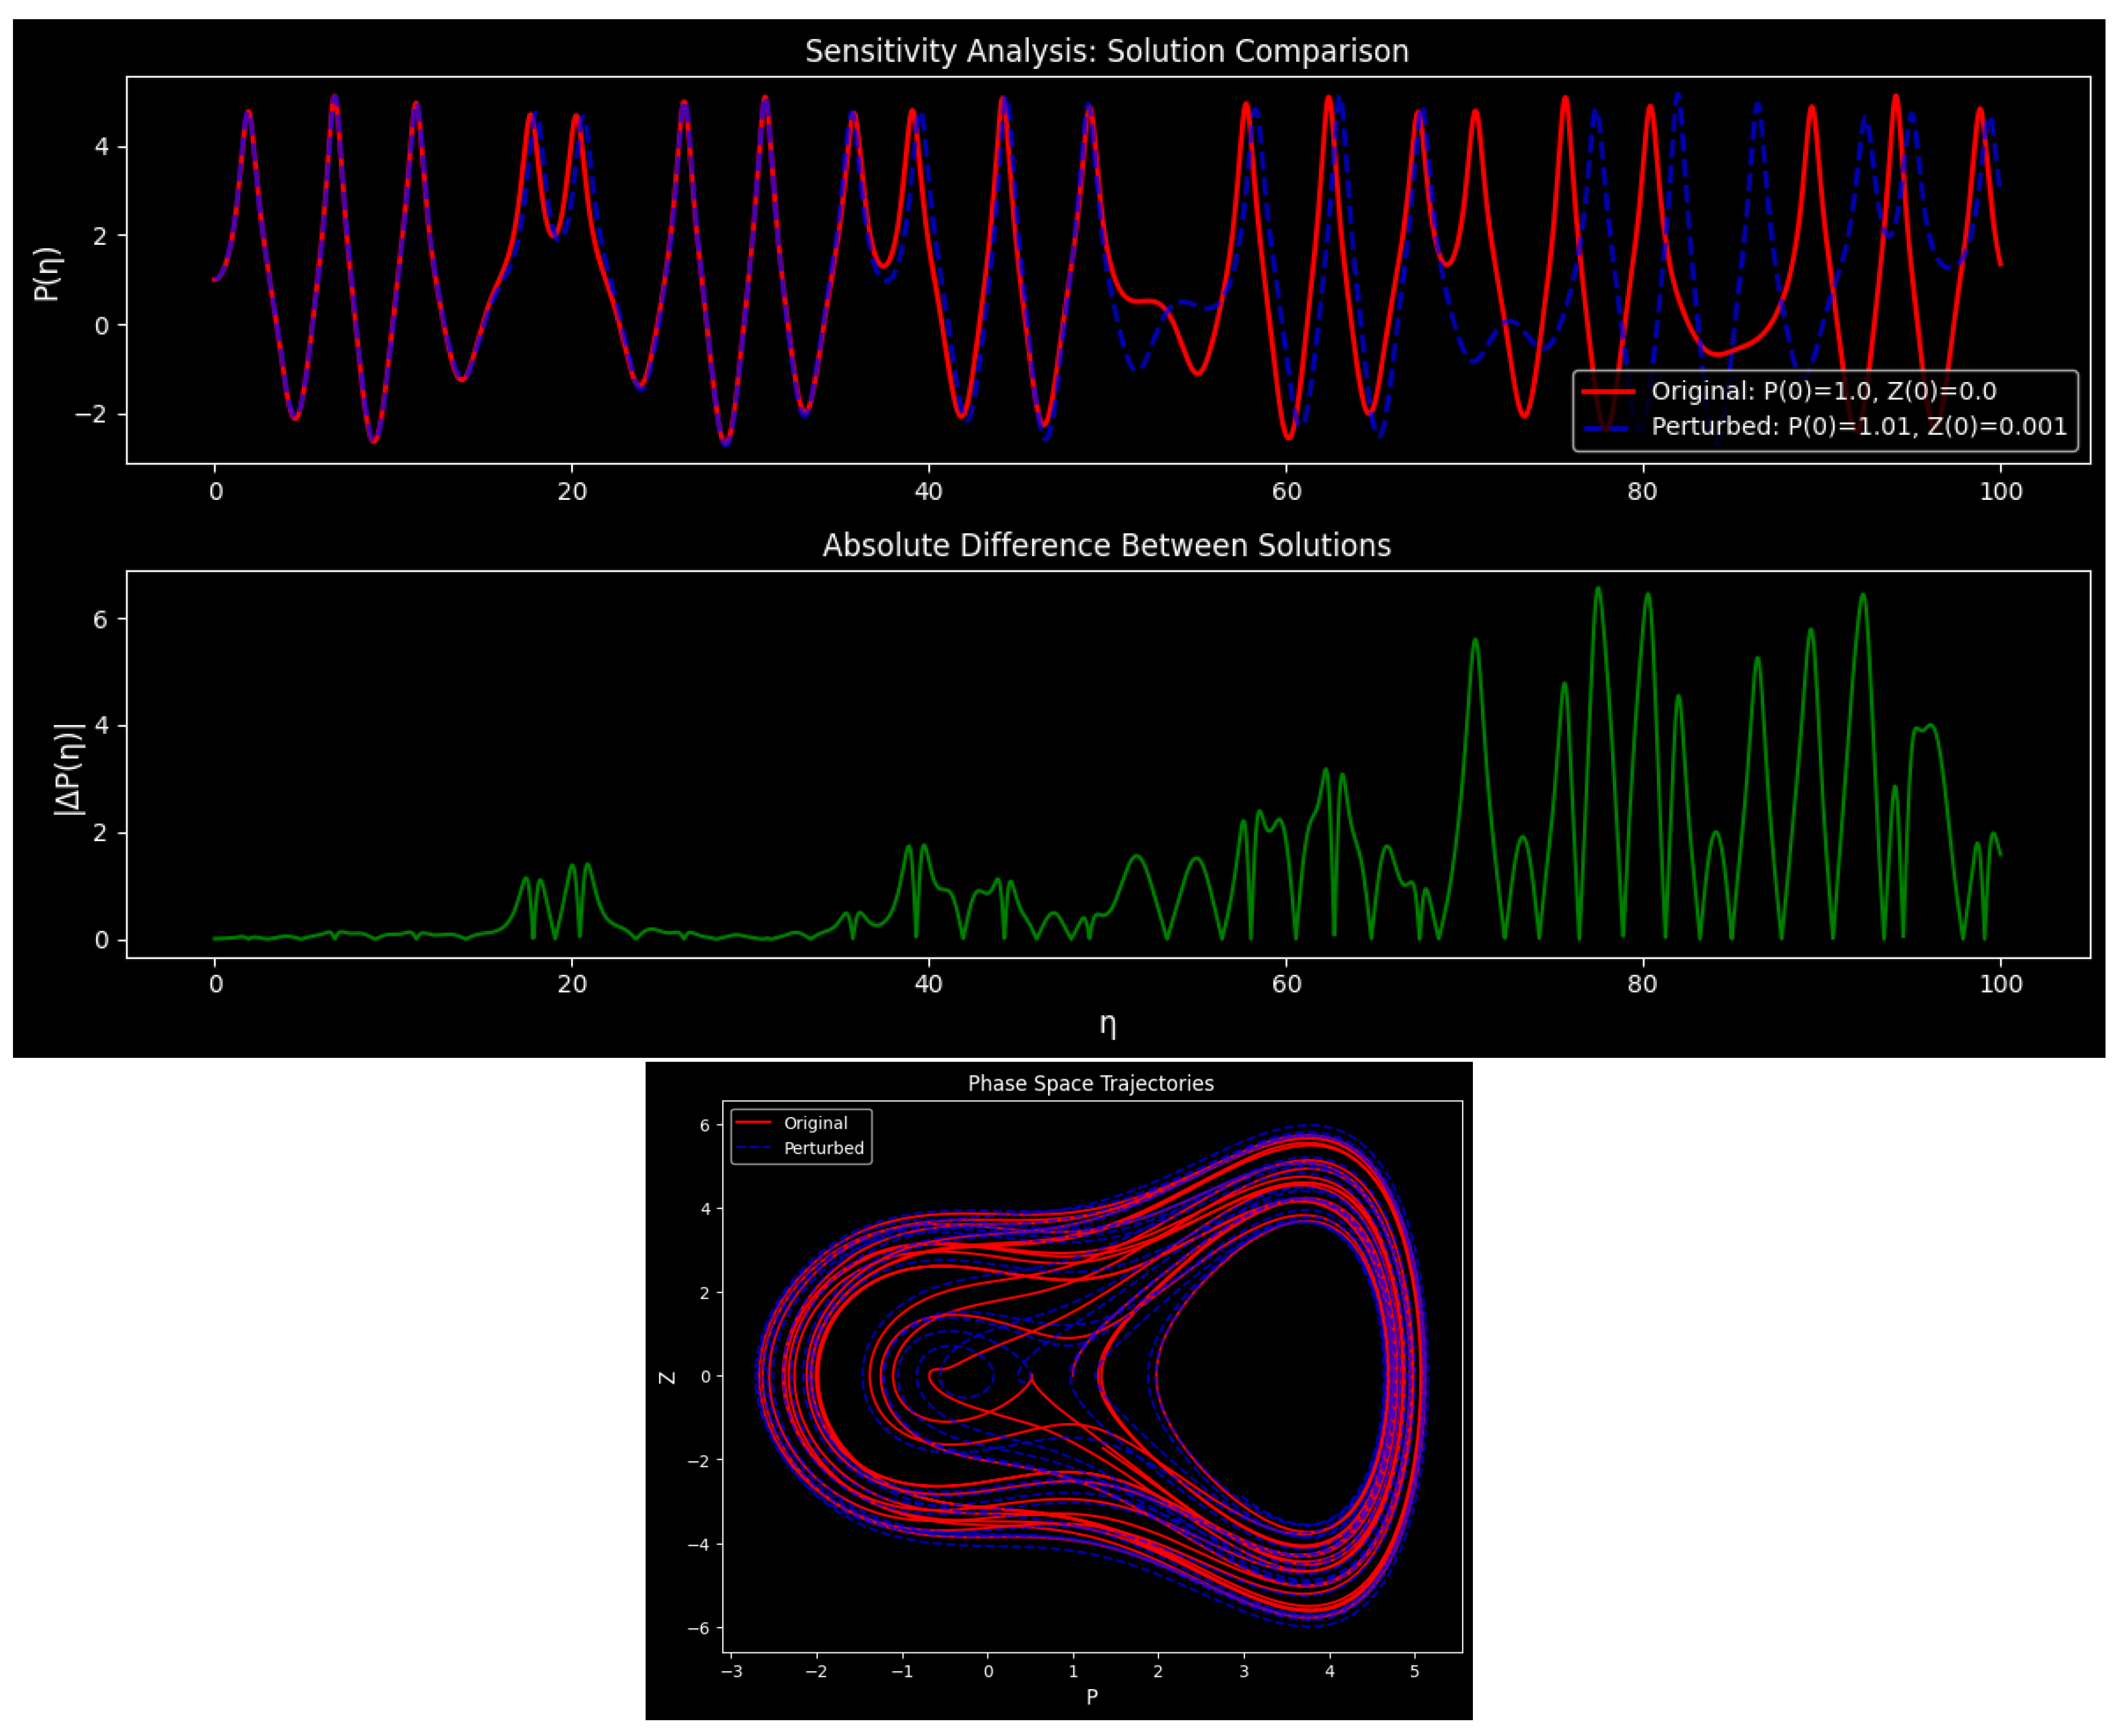Image resolution: width=2123 pixels, height=1736 pixels.
Task: Click the red Original legend line in top plot
Action: click(x=1608, y=391)
